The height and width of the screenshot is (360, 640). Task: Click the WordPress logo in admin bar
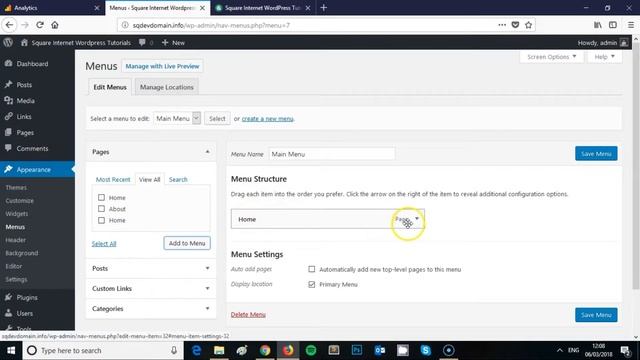coord(8,42)
